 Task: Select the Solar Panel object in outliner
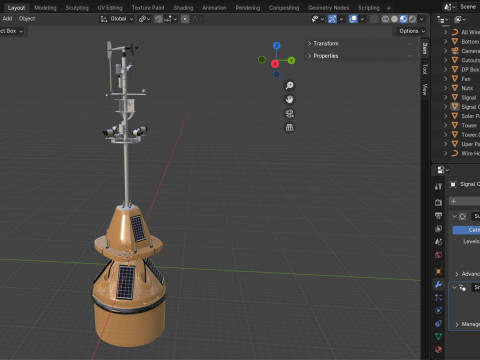coord(470,116)
